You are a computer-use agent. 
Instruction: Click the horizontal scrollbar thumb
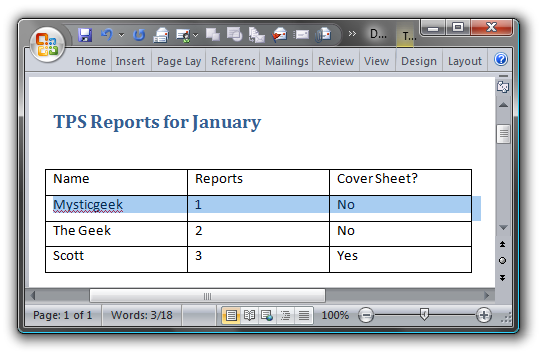coord(207,296)
